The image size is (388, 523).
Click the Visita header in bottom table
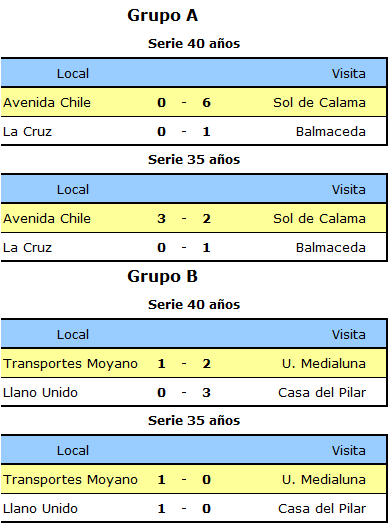pyautogui.click(x=349, y=451)
